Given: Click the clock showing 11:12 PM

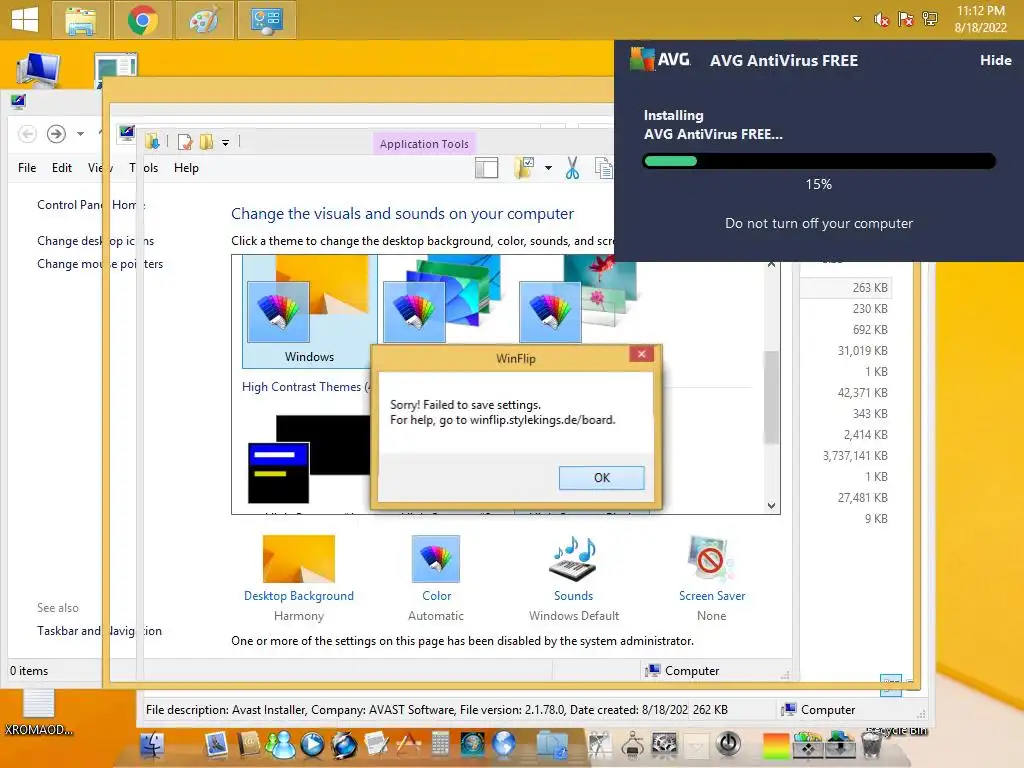Looking at the screenshot, I should [980, 11].
